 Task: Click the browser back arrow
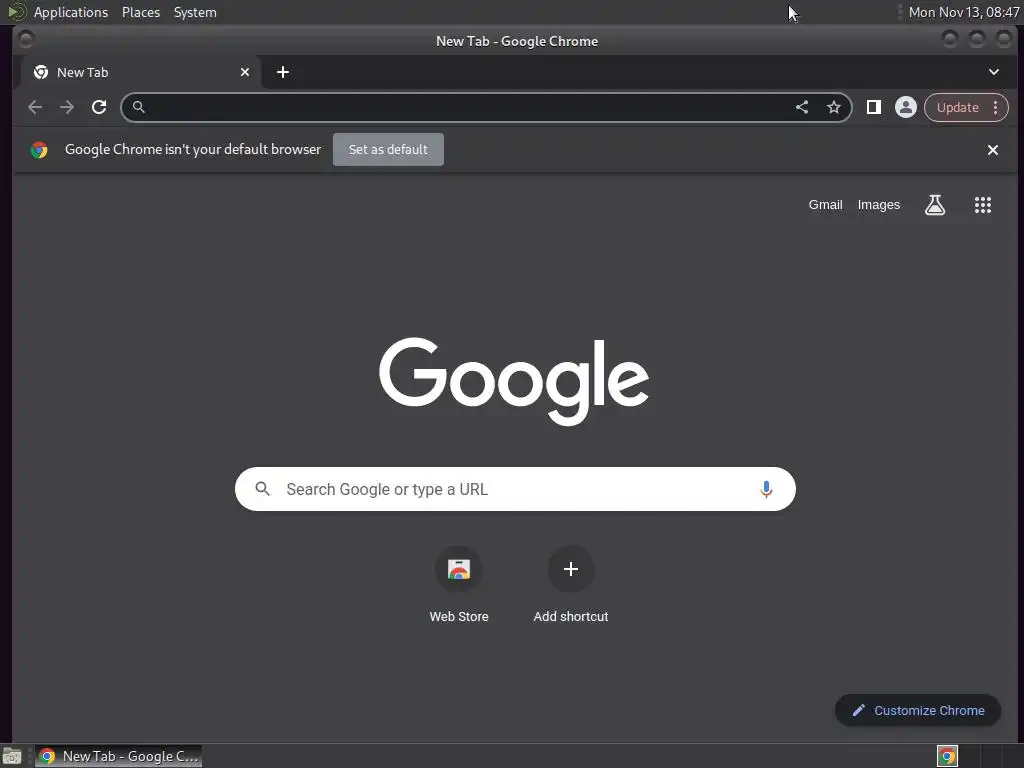tap(35, 107)
